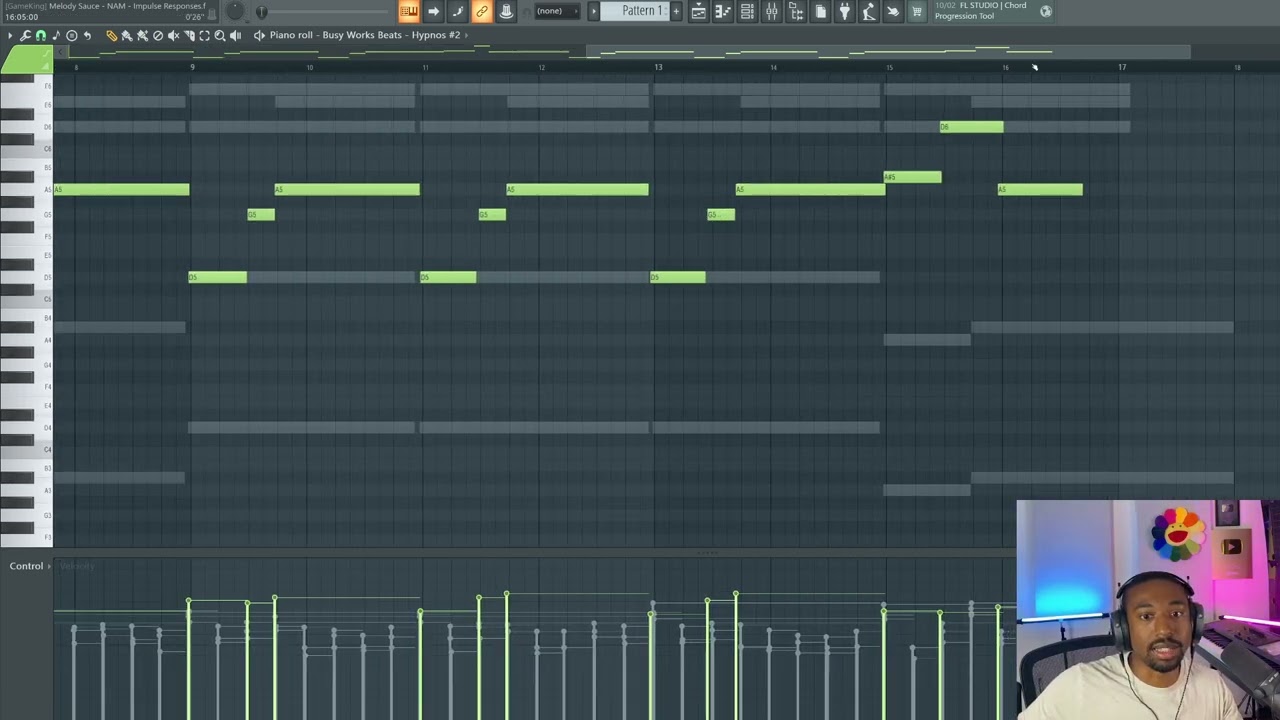Click bar 13 on the timeline ruler
1280x720 pixels.
(658, 67)
